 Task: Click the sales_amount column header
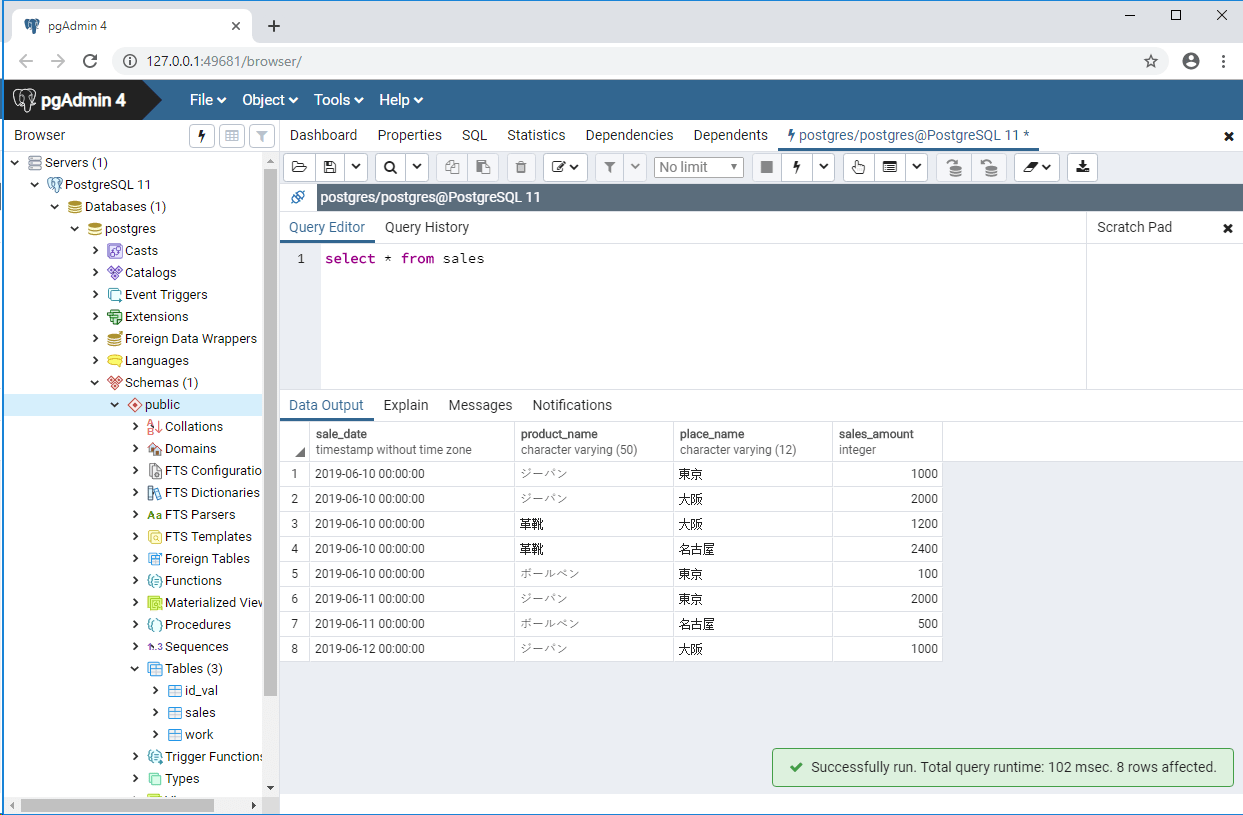coord(887,442)
